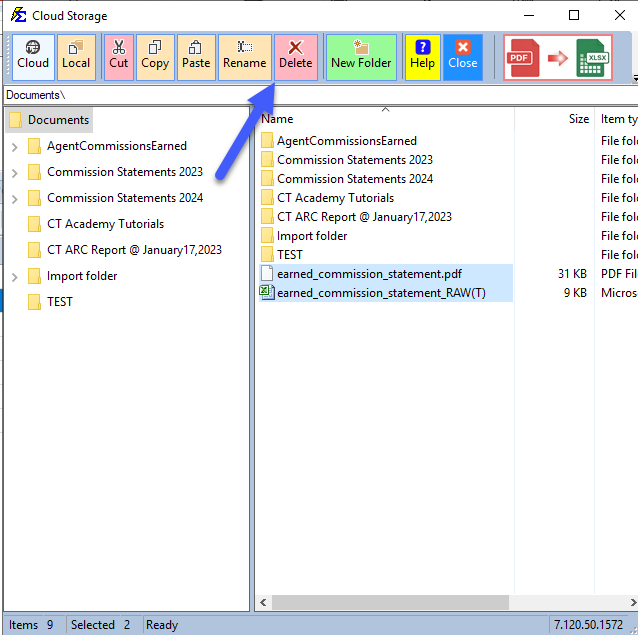Click the 9 KB size cell
This screenshot has height=635, width=638.
pyautogui.click(x=575, y=293)
